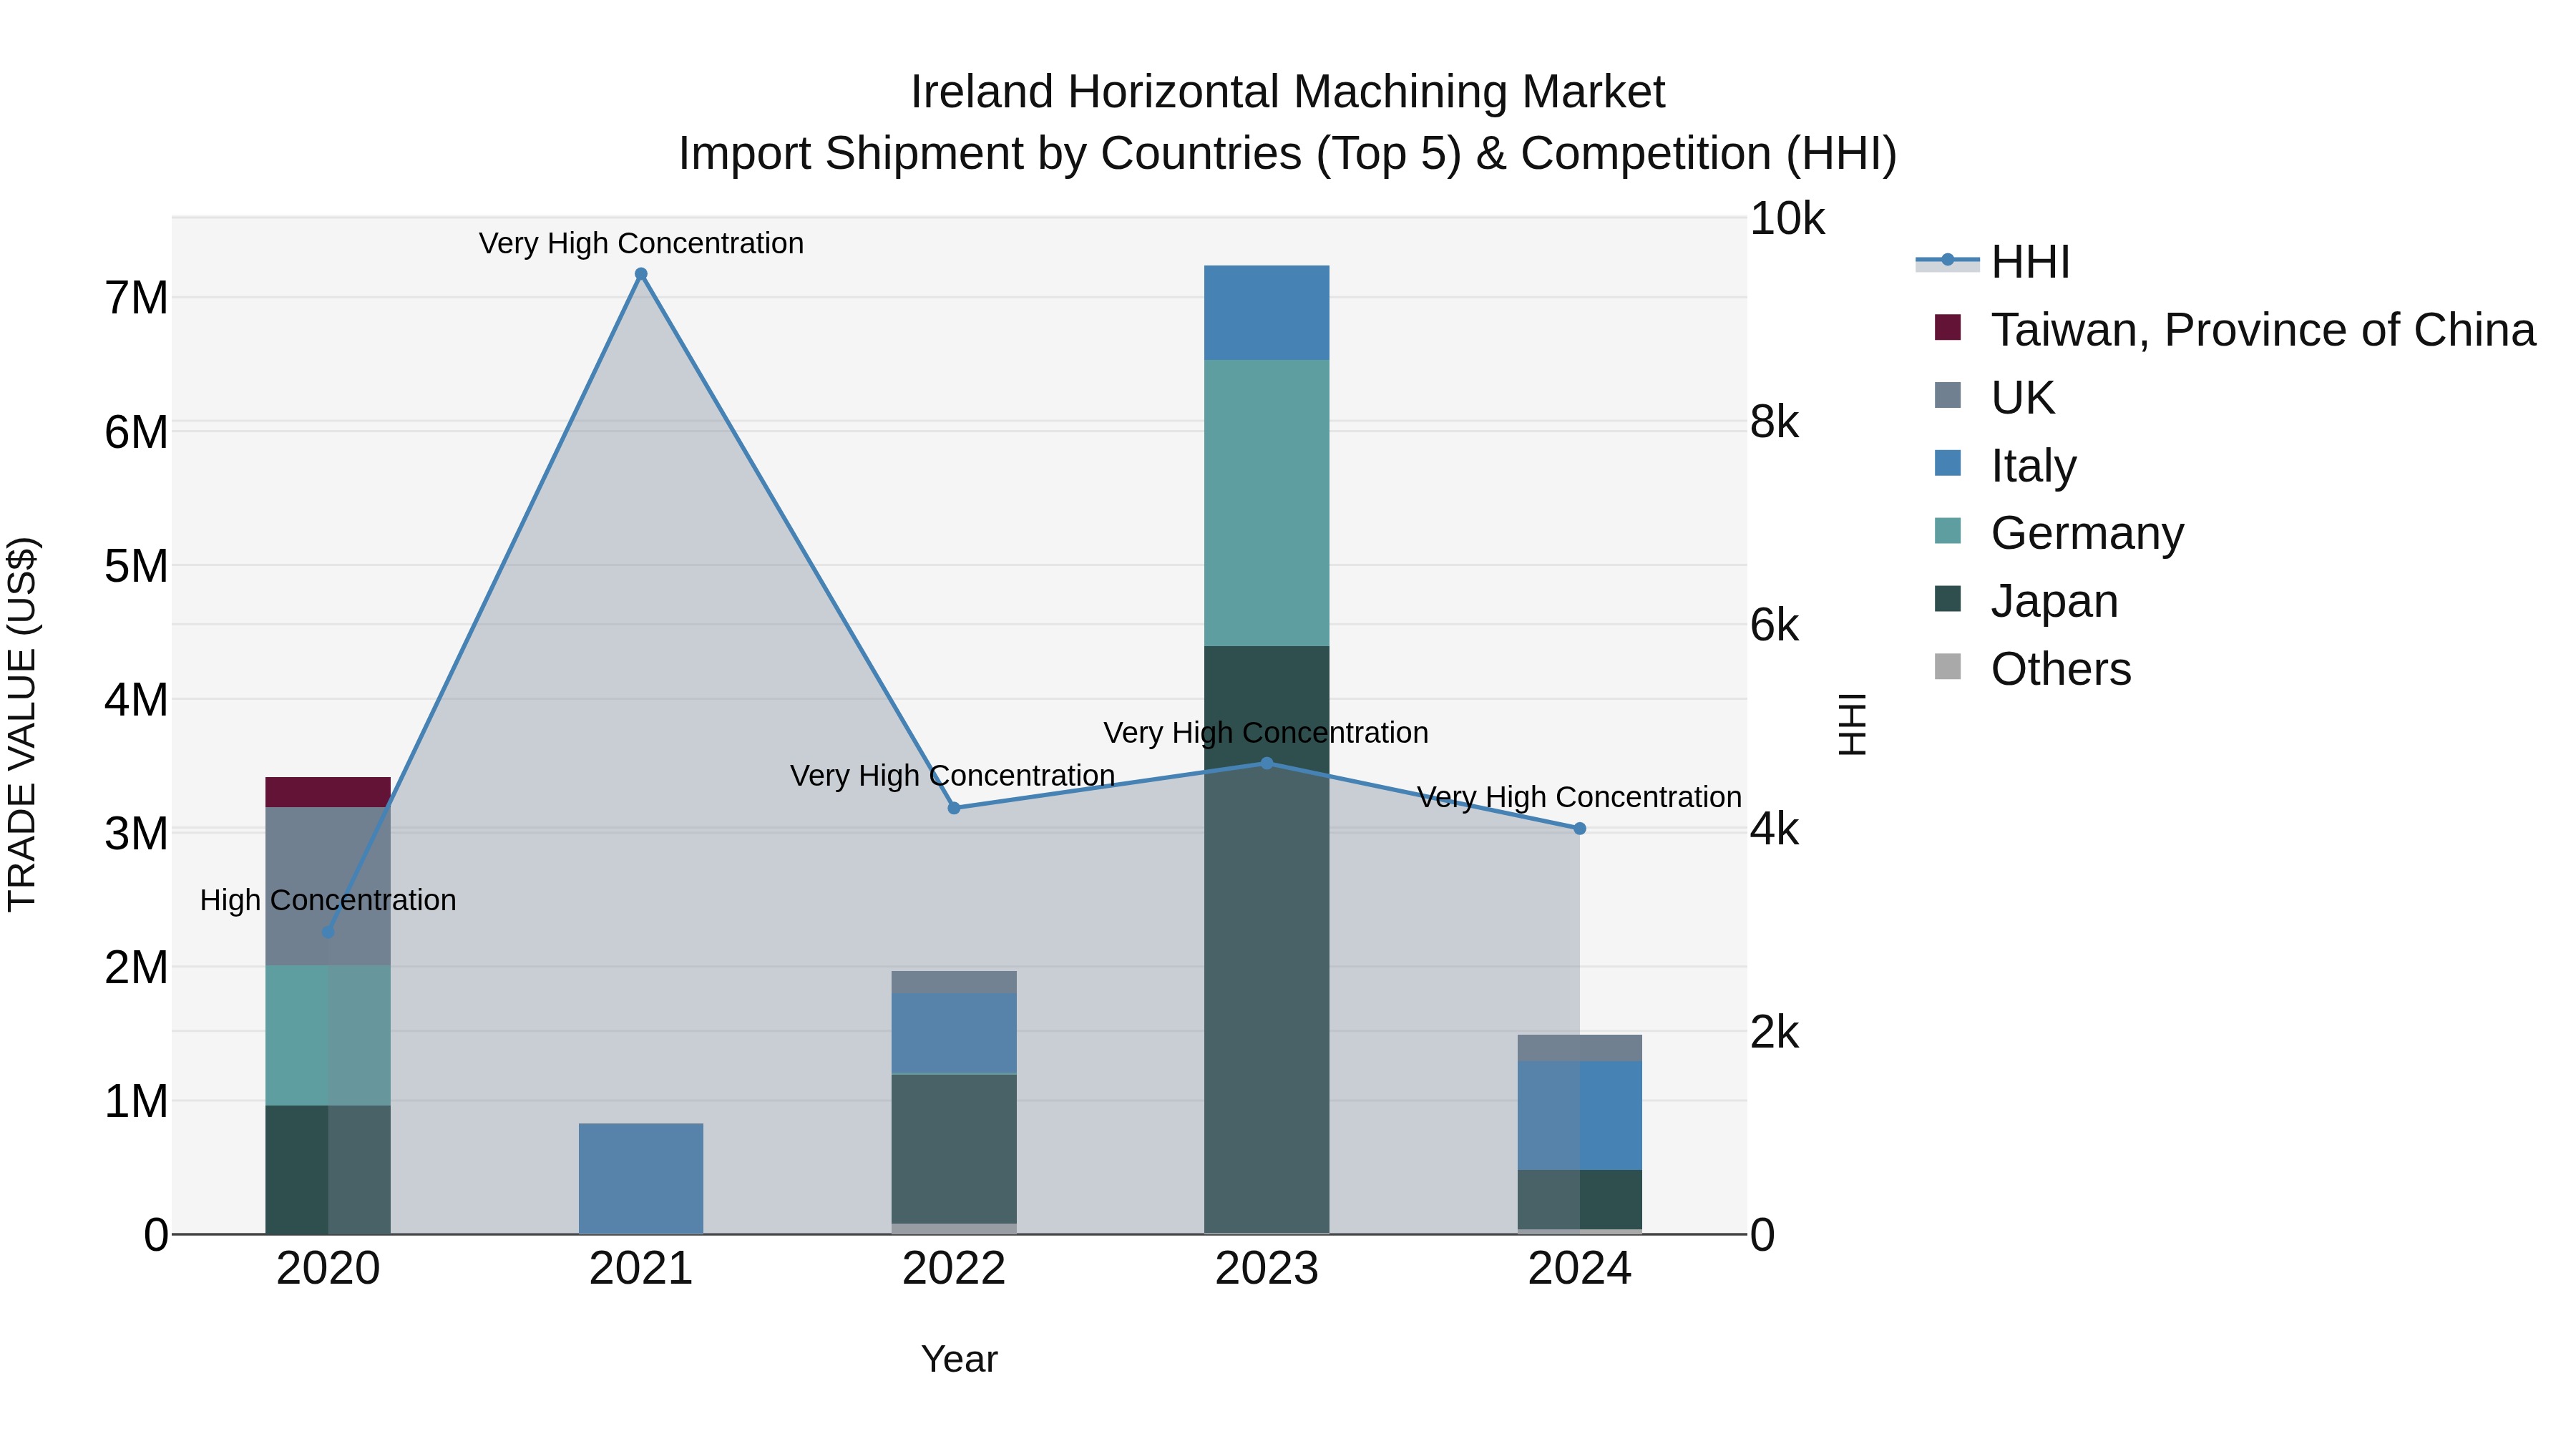Viewport: 2576px width, 1449px height.
Task: Toggle the Taiwan, Province of China legend entry
Action: 2234,330
